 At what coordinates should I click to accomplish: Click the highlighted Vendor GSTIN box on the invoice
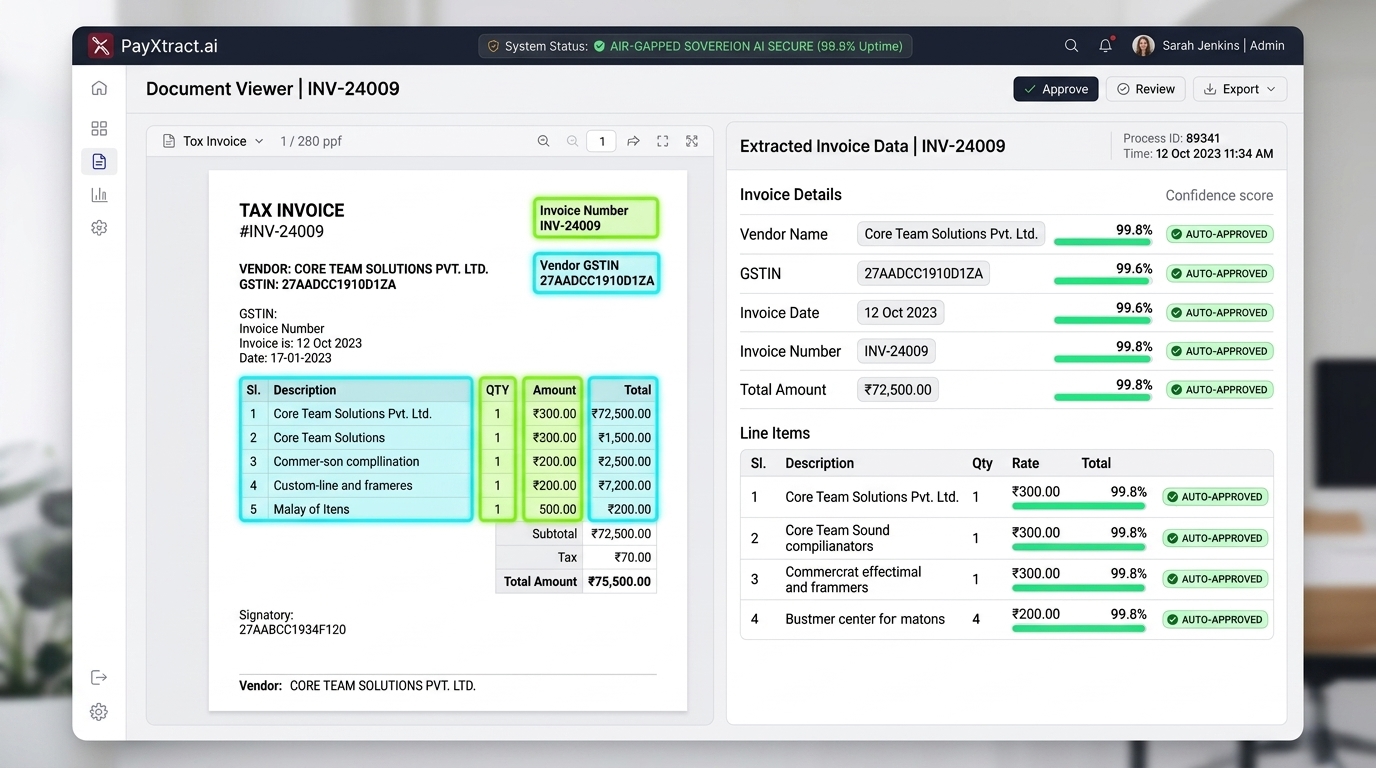[597, 273]
